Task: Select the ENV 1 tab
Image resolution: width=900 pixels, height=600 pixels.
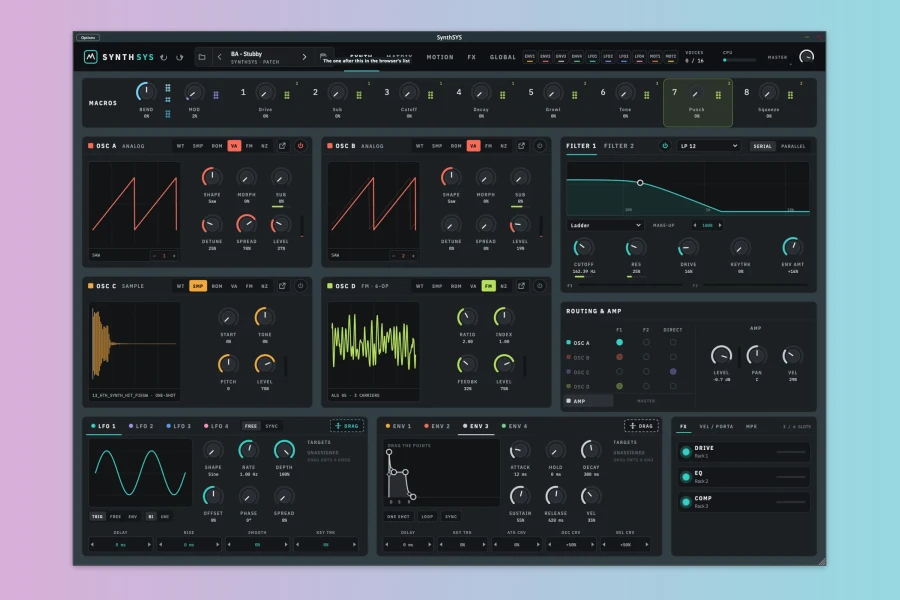Action: click(x=398, y=426)
